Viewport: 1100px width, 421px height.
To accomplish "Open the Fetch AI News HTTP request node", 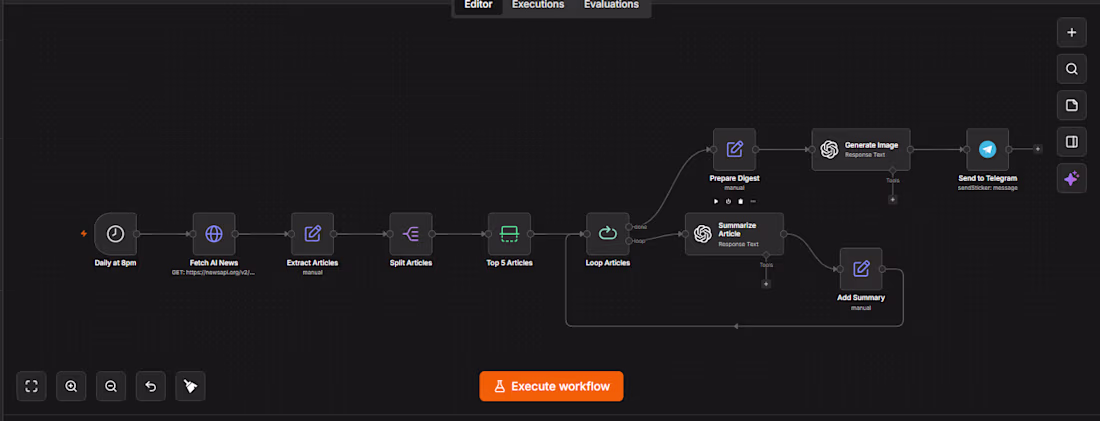I will tap(214, 234).
